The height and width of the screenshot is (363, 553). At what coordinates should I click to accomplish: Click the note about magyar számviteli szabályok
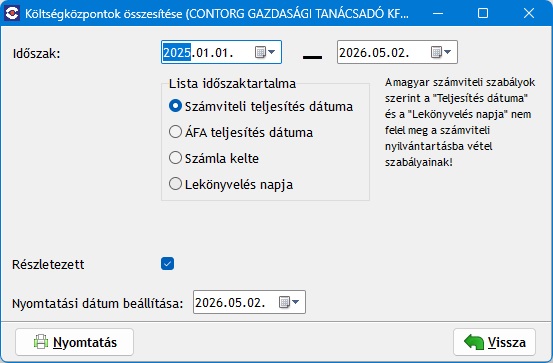coord(460,122)
